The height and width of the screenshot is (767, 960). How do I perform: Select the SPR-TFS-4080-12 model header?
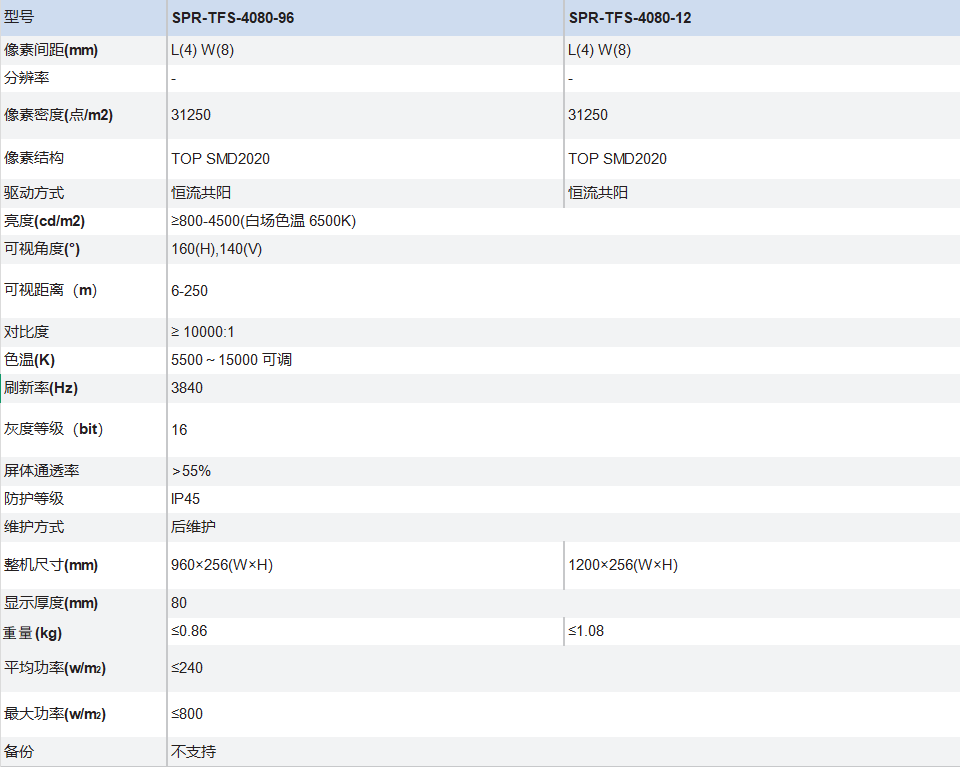tap(630, 18)
